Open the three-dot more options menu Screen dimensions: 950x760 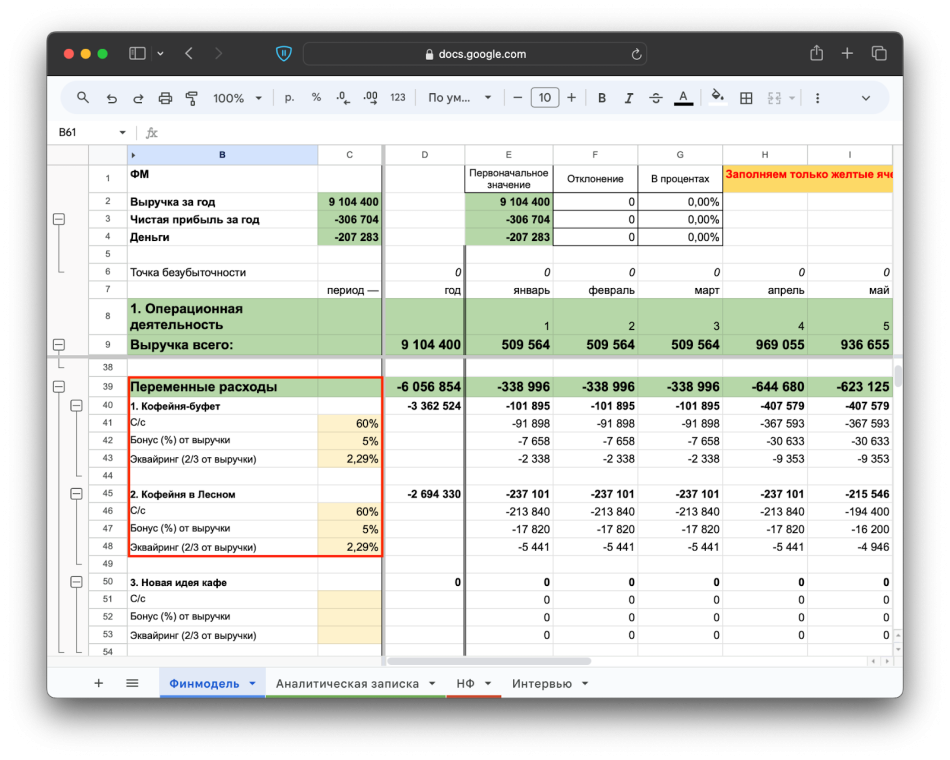817,98
